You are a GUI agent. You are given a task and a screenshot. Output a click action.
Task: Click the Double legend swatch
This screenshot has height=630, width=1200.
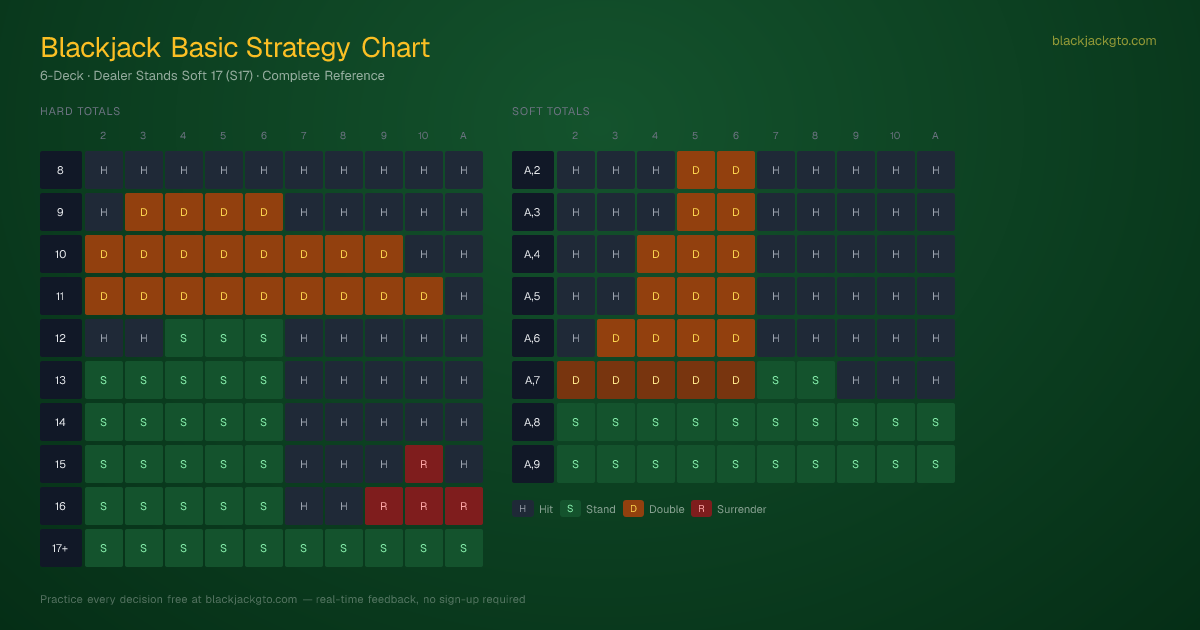click(633, 509)
